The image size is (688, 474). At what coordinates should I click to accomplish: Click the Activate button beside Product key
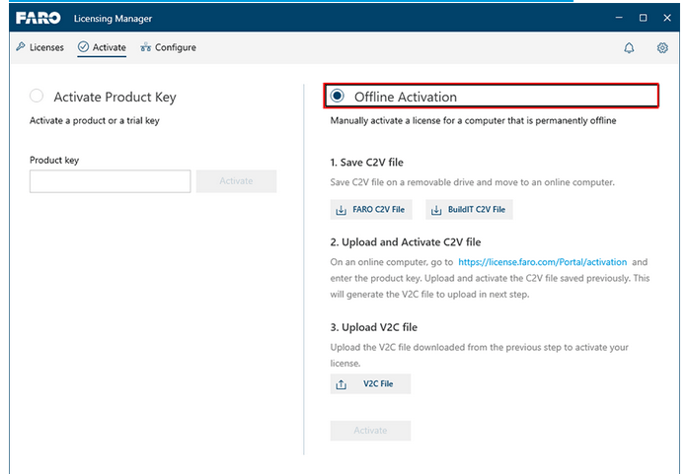click(x=236, y=181)
